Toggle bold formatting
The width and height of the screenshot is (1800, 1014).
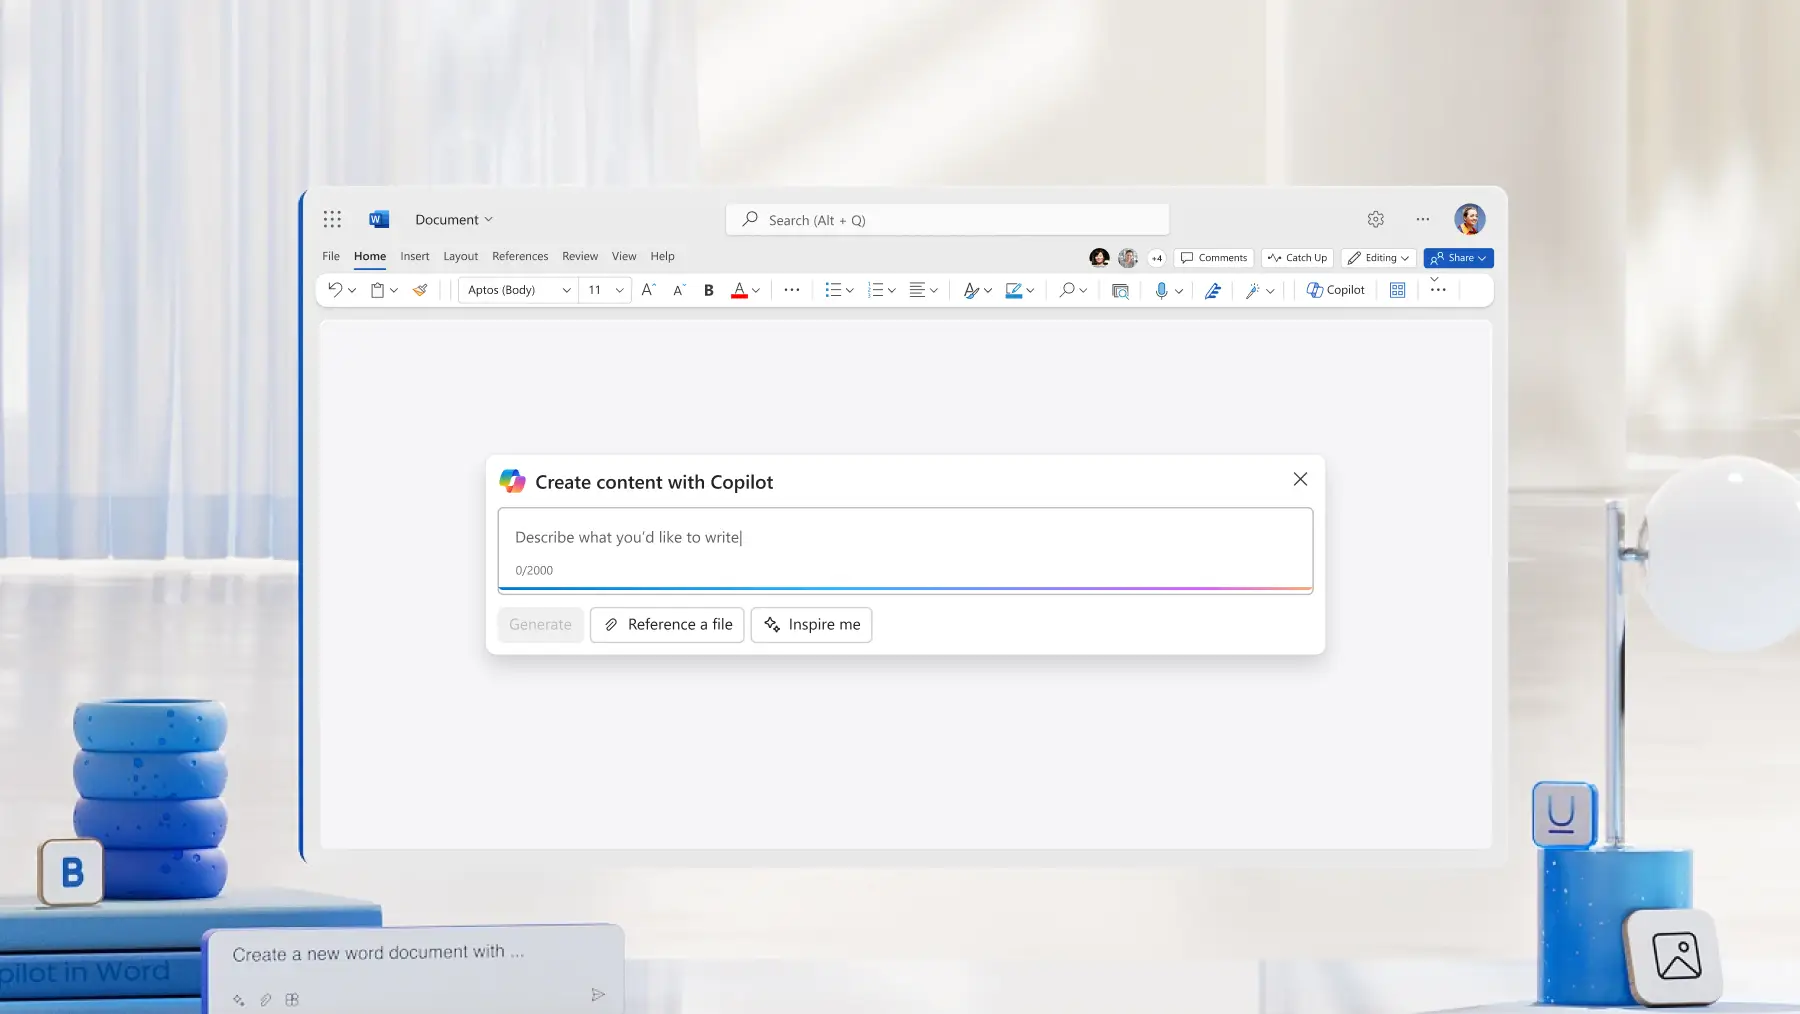point(708,290)
